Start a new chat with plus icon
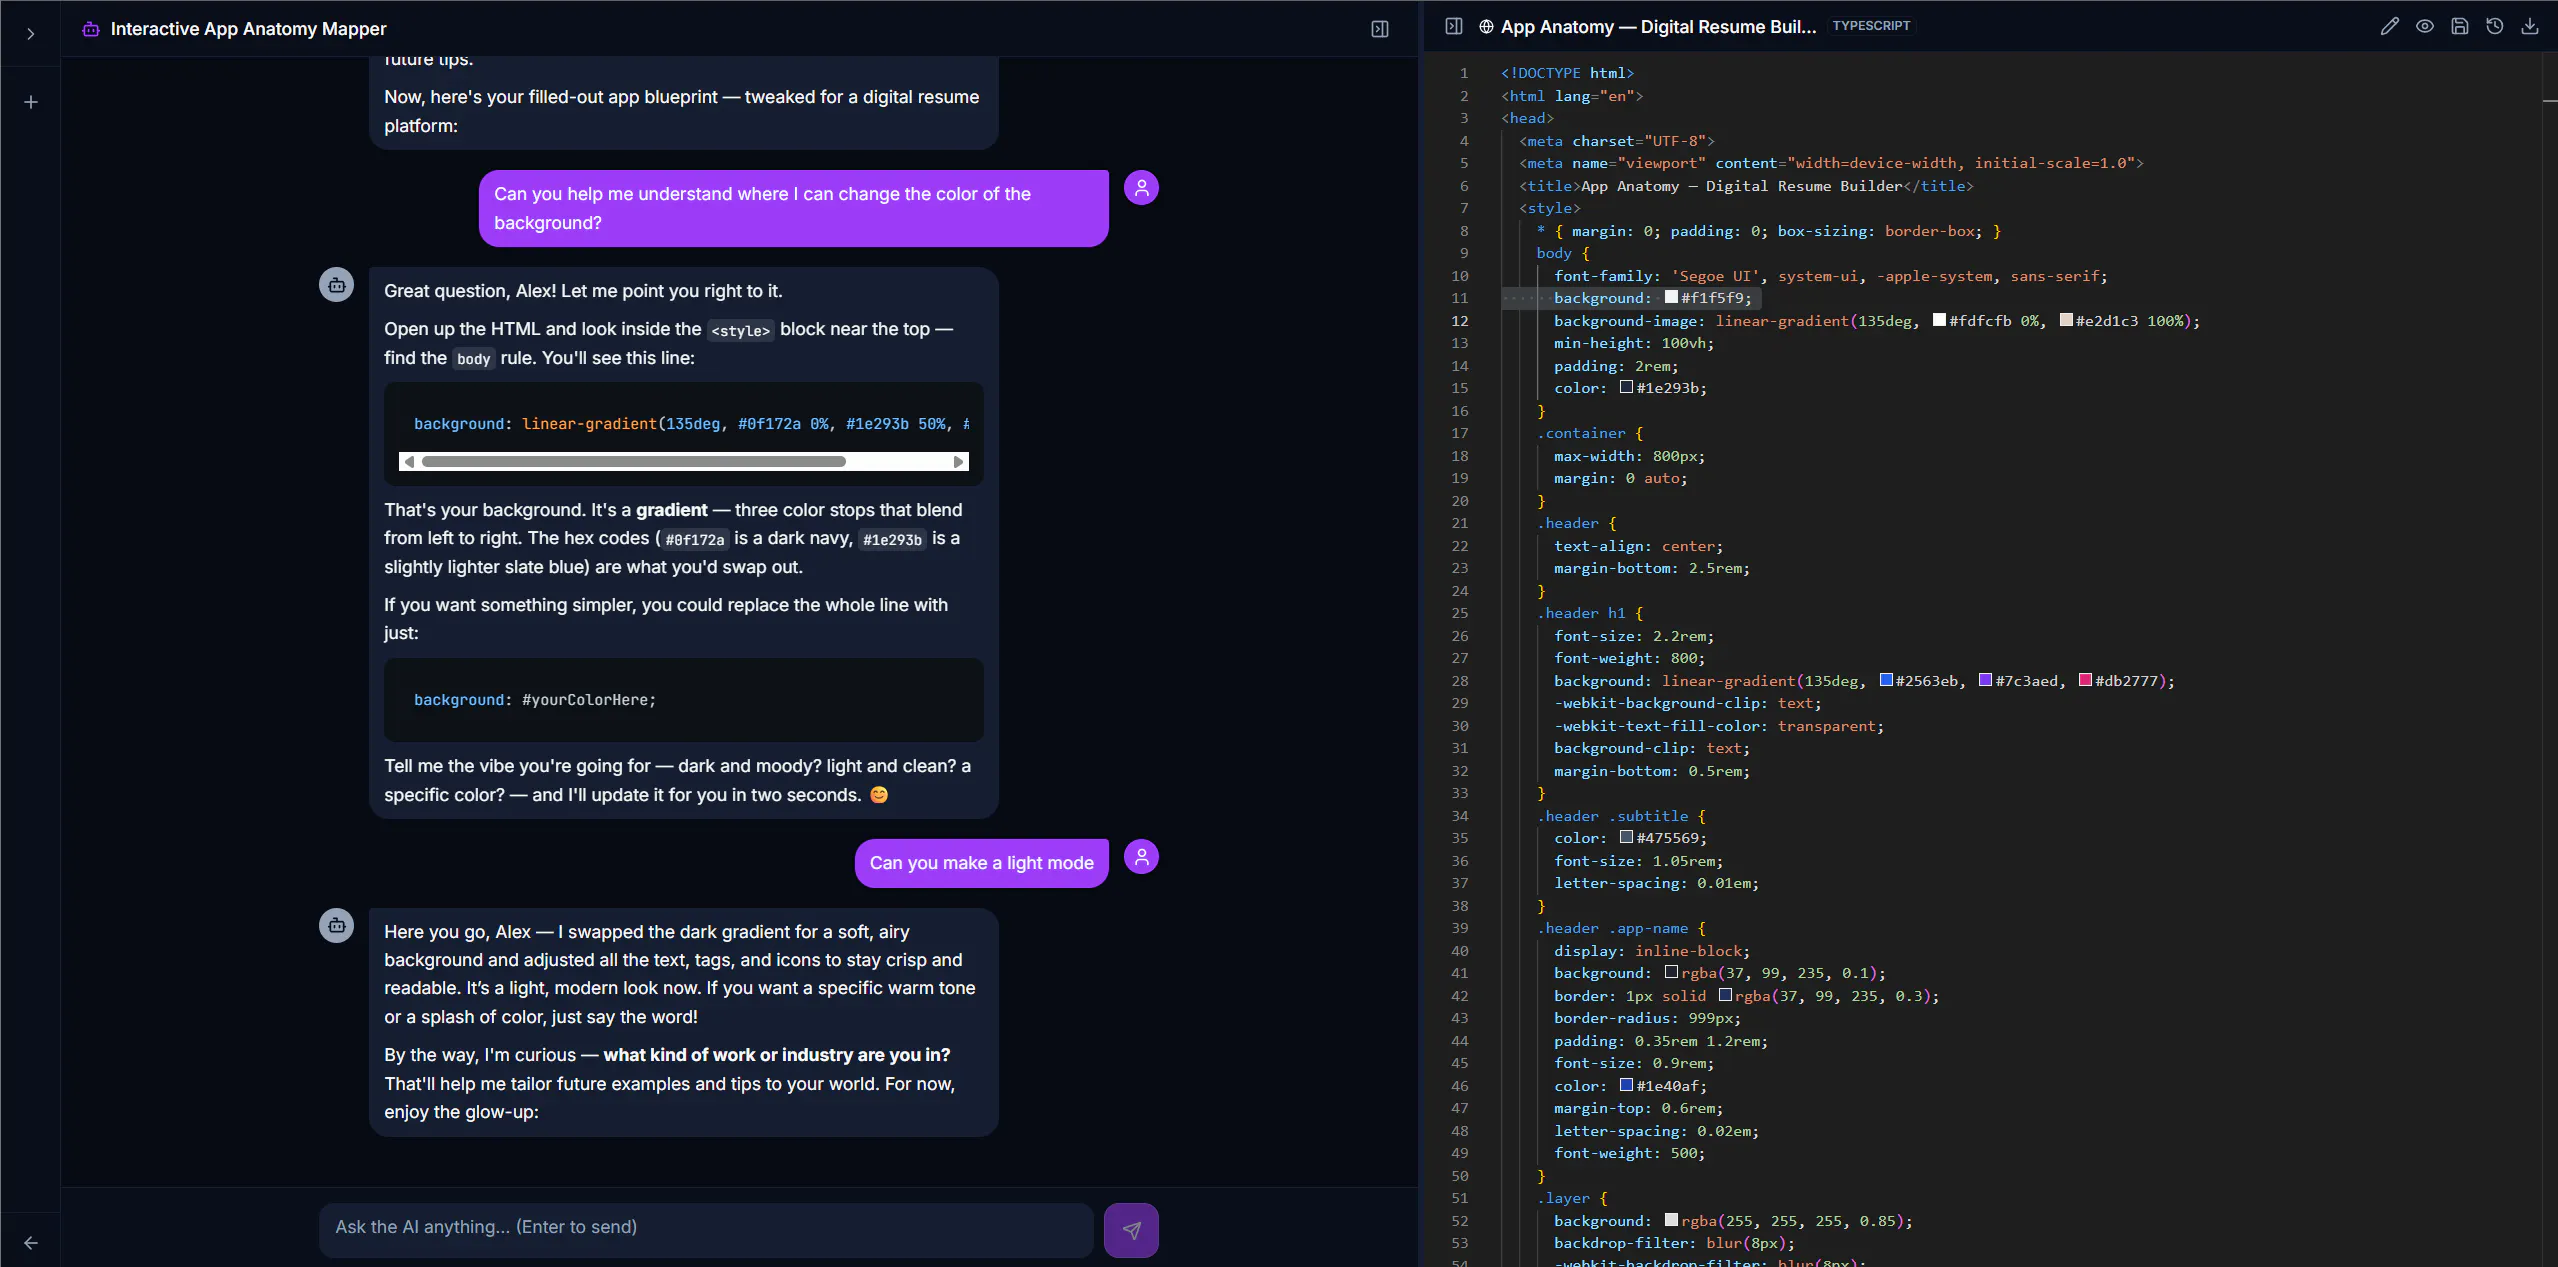The image size is (2558, 1267). click(x=31, y=102)
